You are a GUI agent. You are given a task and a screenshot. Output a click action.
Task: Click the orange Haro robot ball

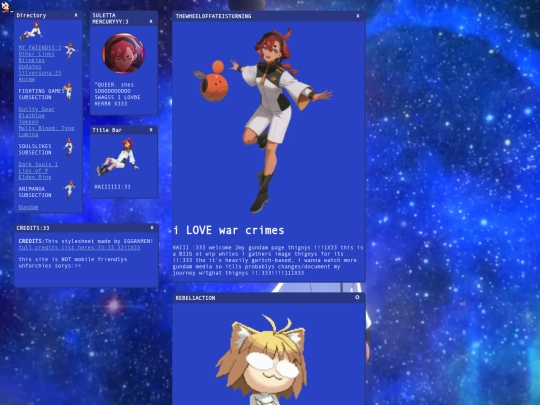(212, 81)
